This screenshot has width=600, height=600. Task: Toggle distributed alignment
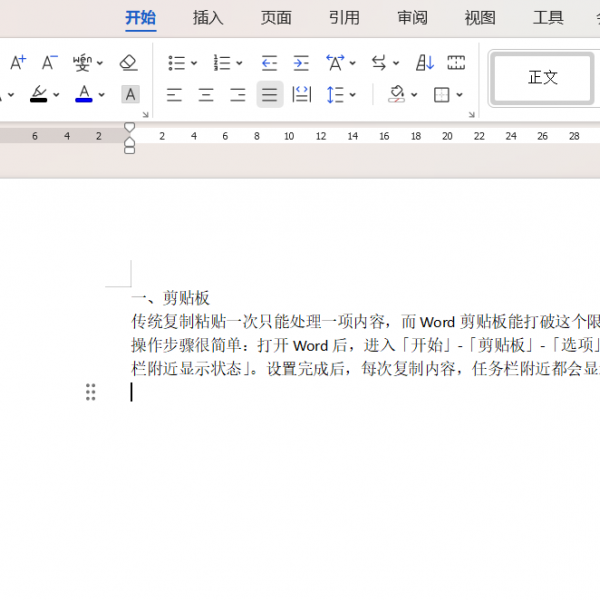[301, 95]
